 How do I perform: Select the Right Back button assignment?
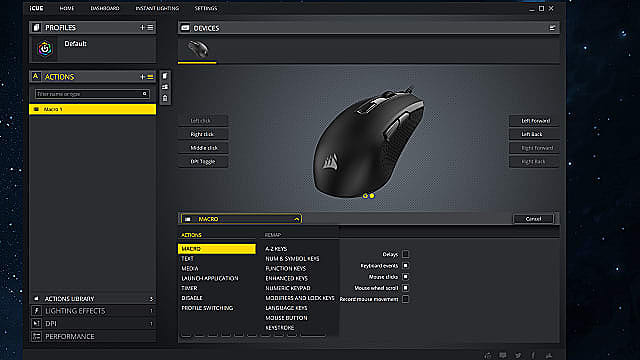pyautogui.click(x=534, y=162)
